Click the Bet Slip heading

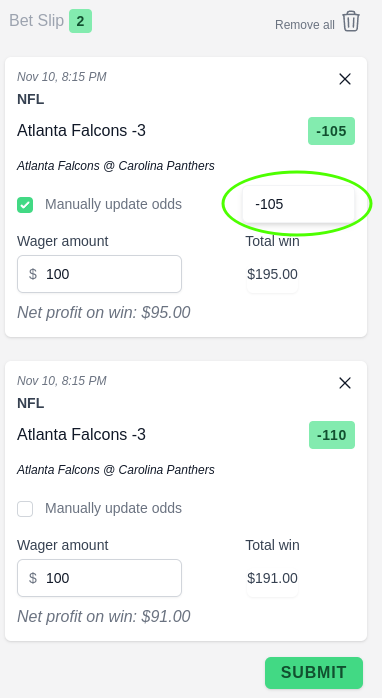click(x=37, y=21)
